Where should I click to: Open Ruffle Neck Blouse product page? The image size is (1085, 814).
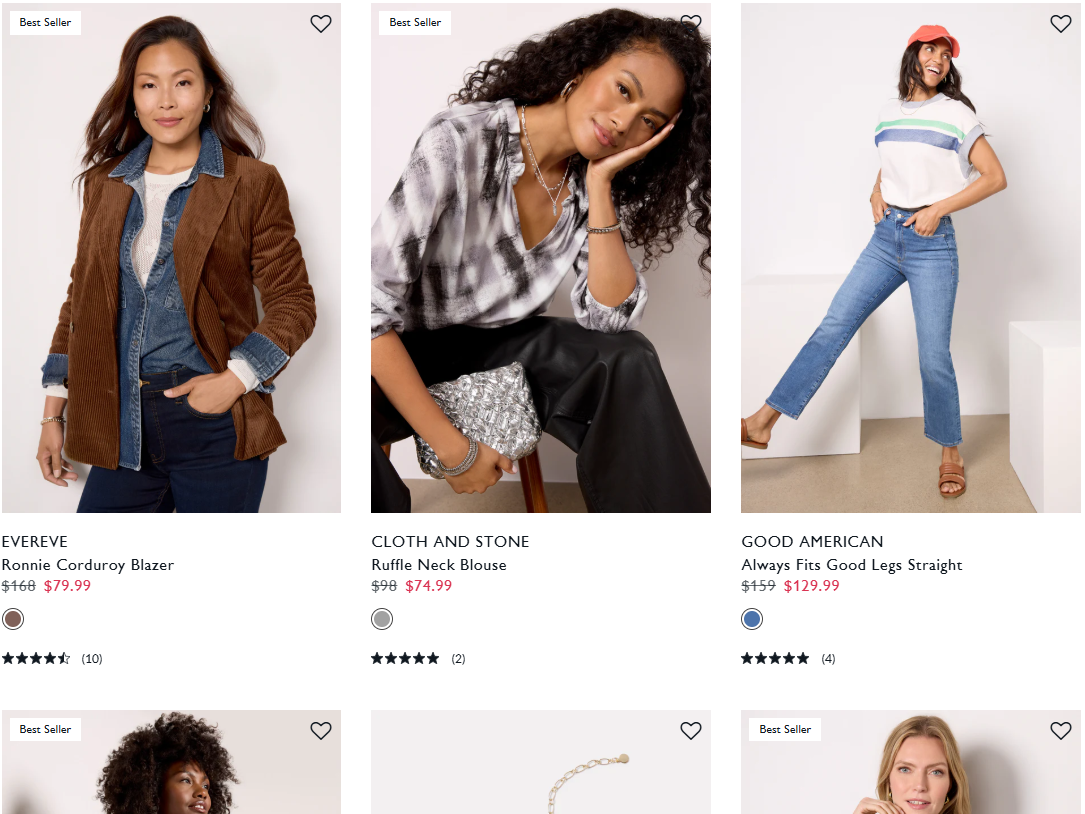coord(439,565)
